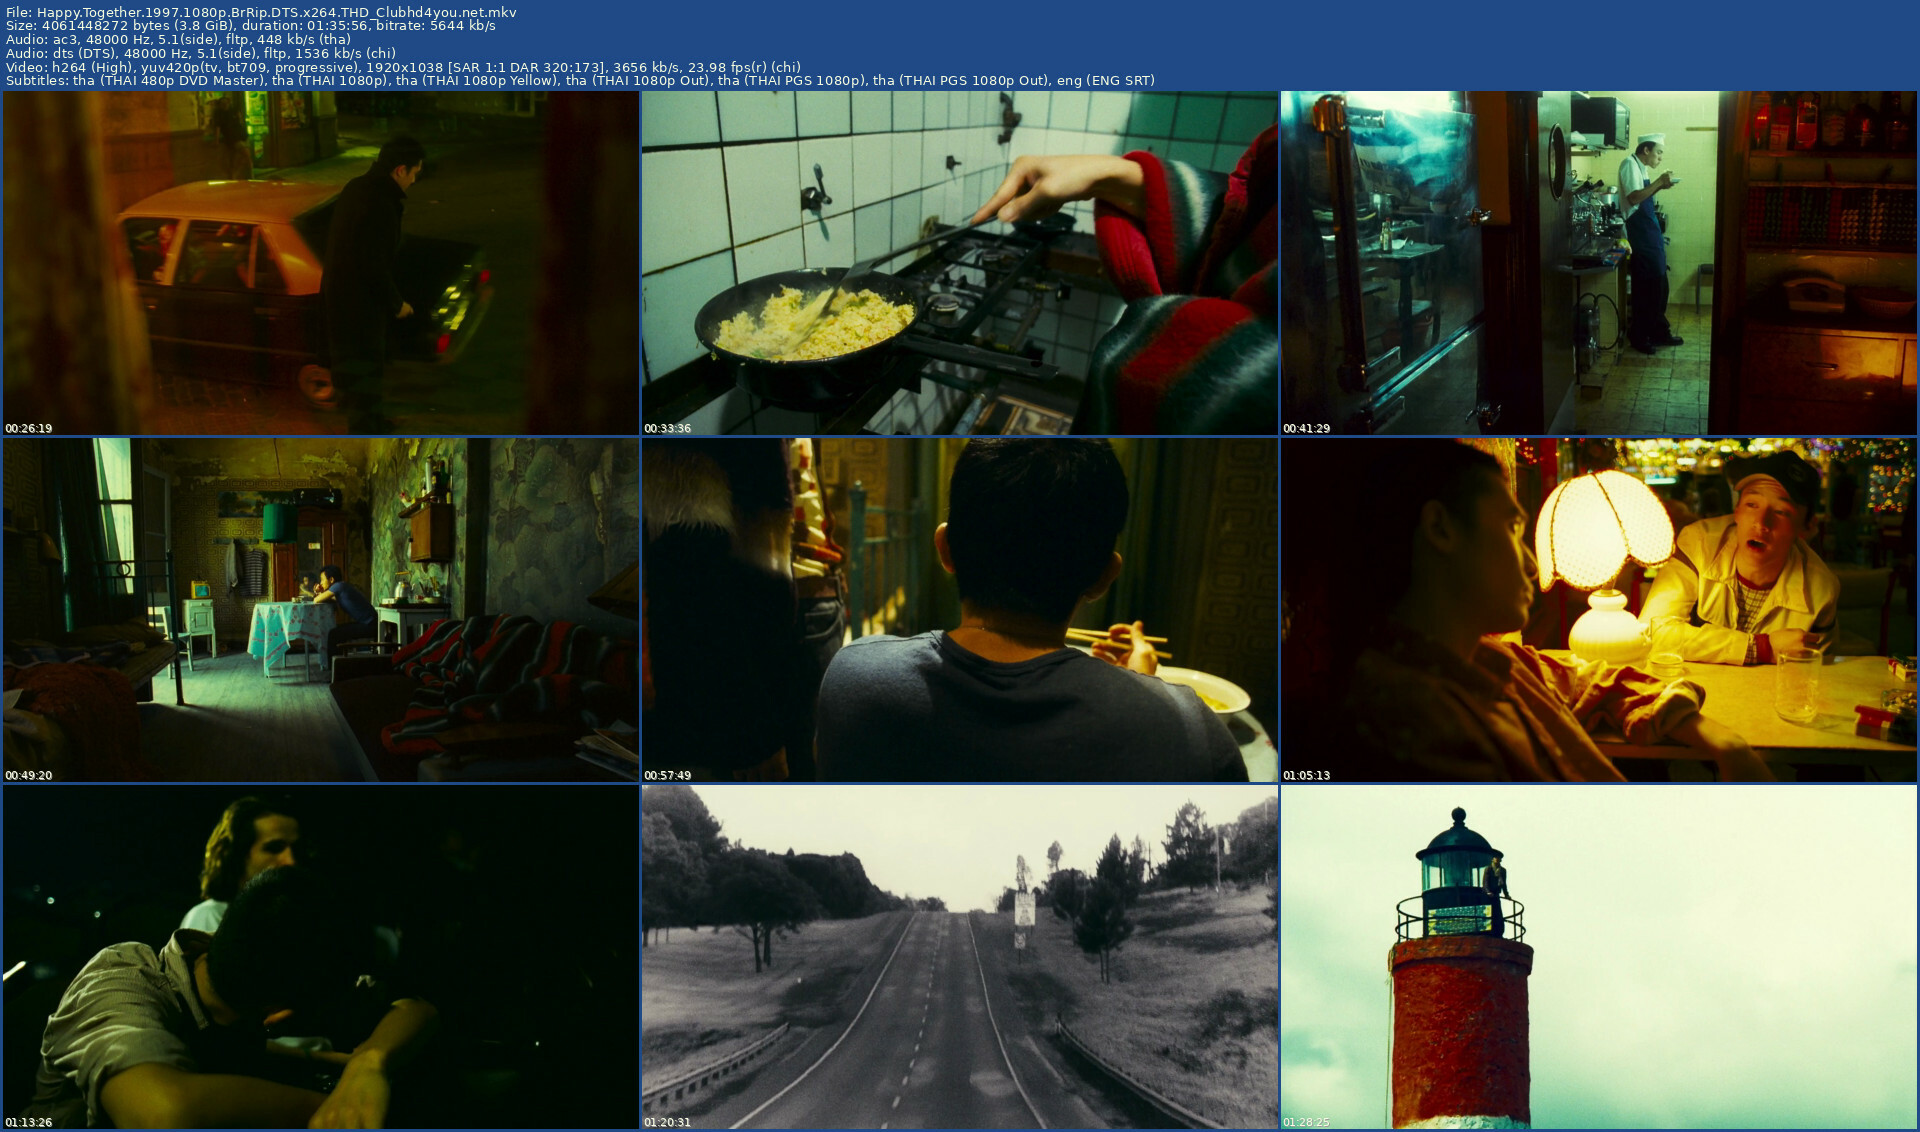Open the apartment room thumbnail at 00:49:20
1920x1132 pixels.
click(x=321, y=610)
